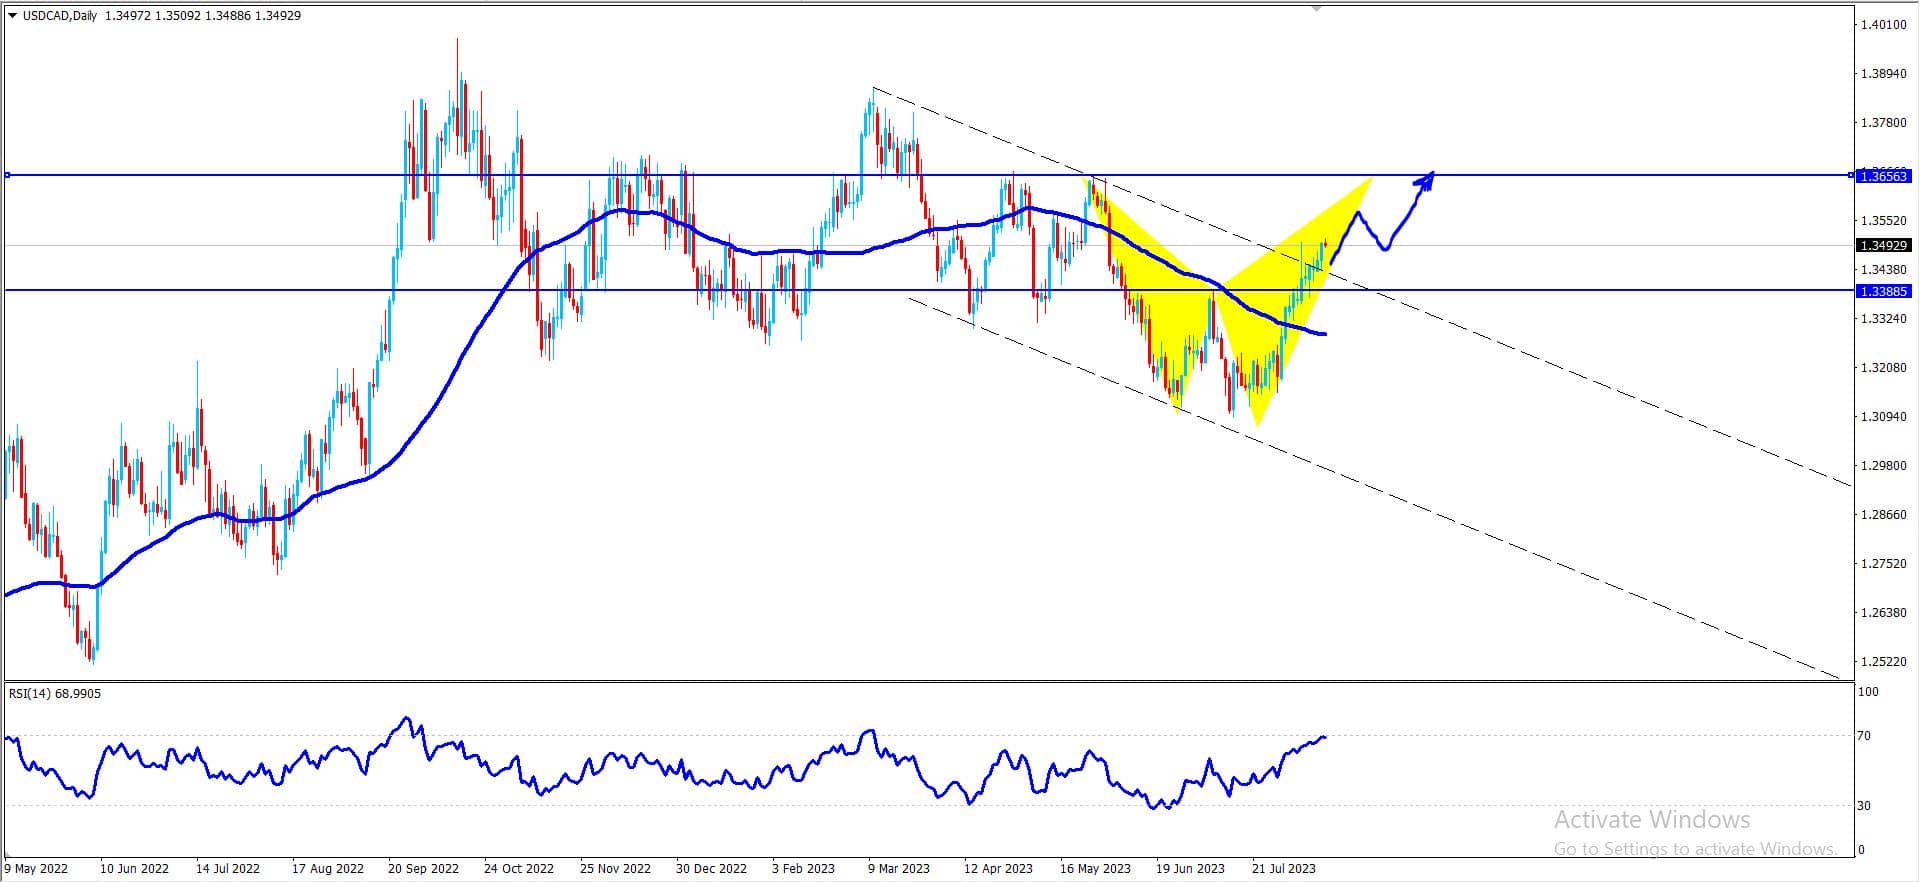The image size is (1920, 882).
Task: Click the 9 Mar 2023 date label
Action: pyautogui.click(x=899, y=869)
